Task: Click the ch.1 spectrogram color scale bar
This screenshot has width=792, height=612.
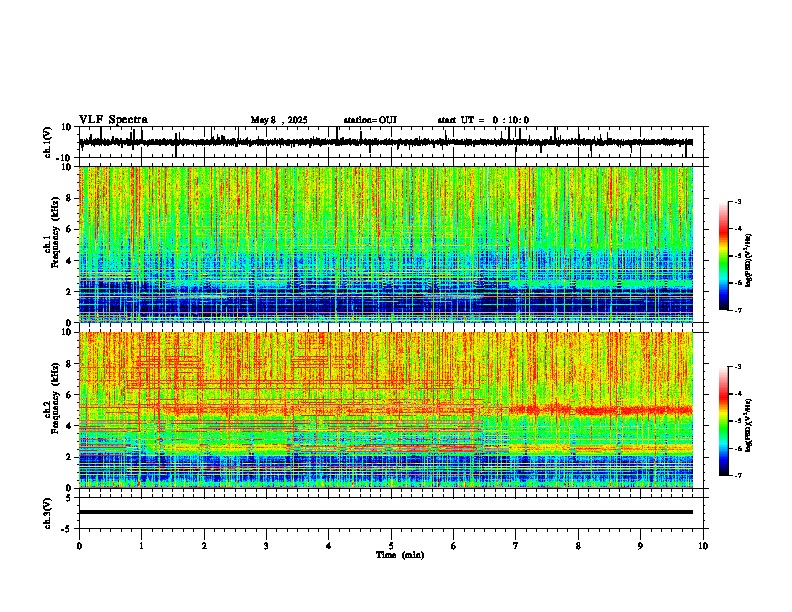Action: pos(724,256)
